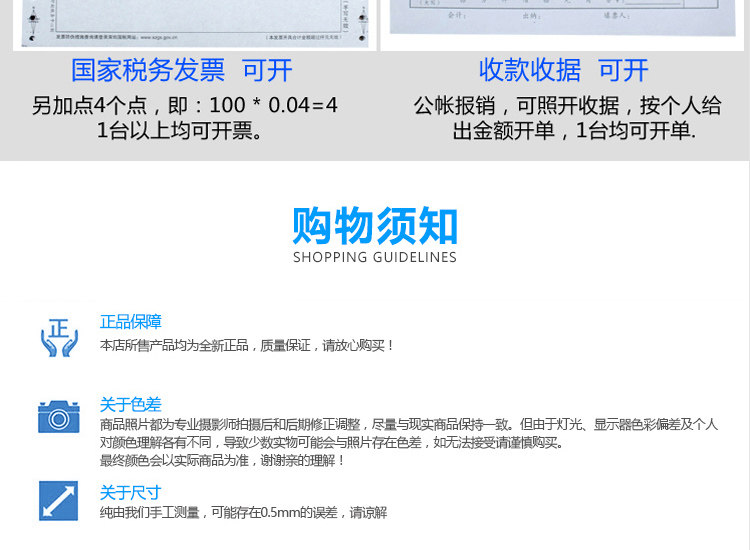
Task: Click the 收款收据 可开 heading
Action: point(563,70)
